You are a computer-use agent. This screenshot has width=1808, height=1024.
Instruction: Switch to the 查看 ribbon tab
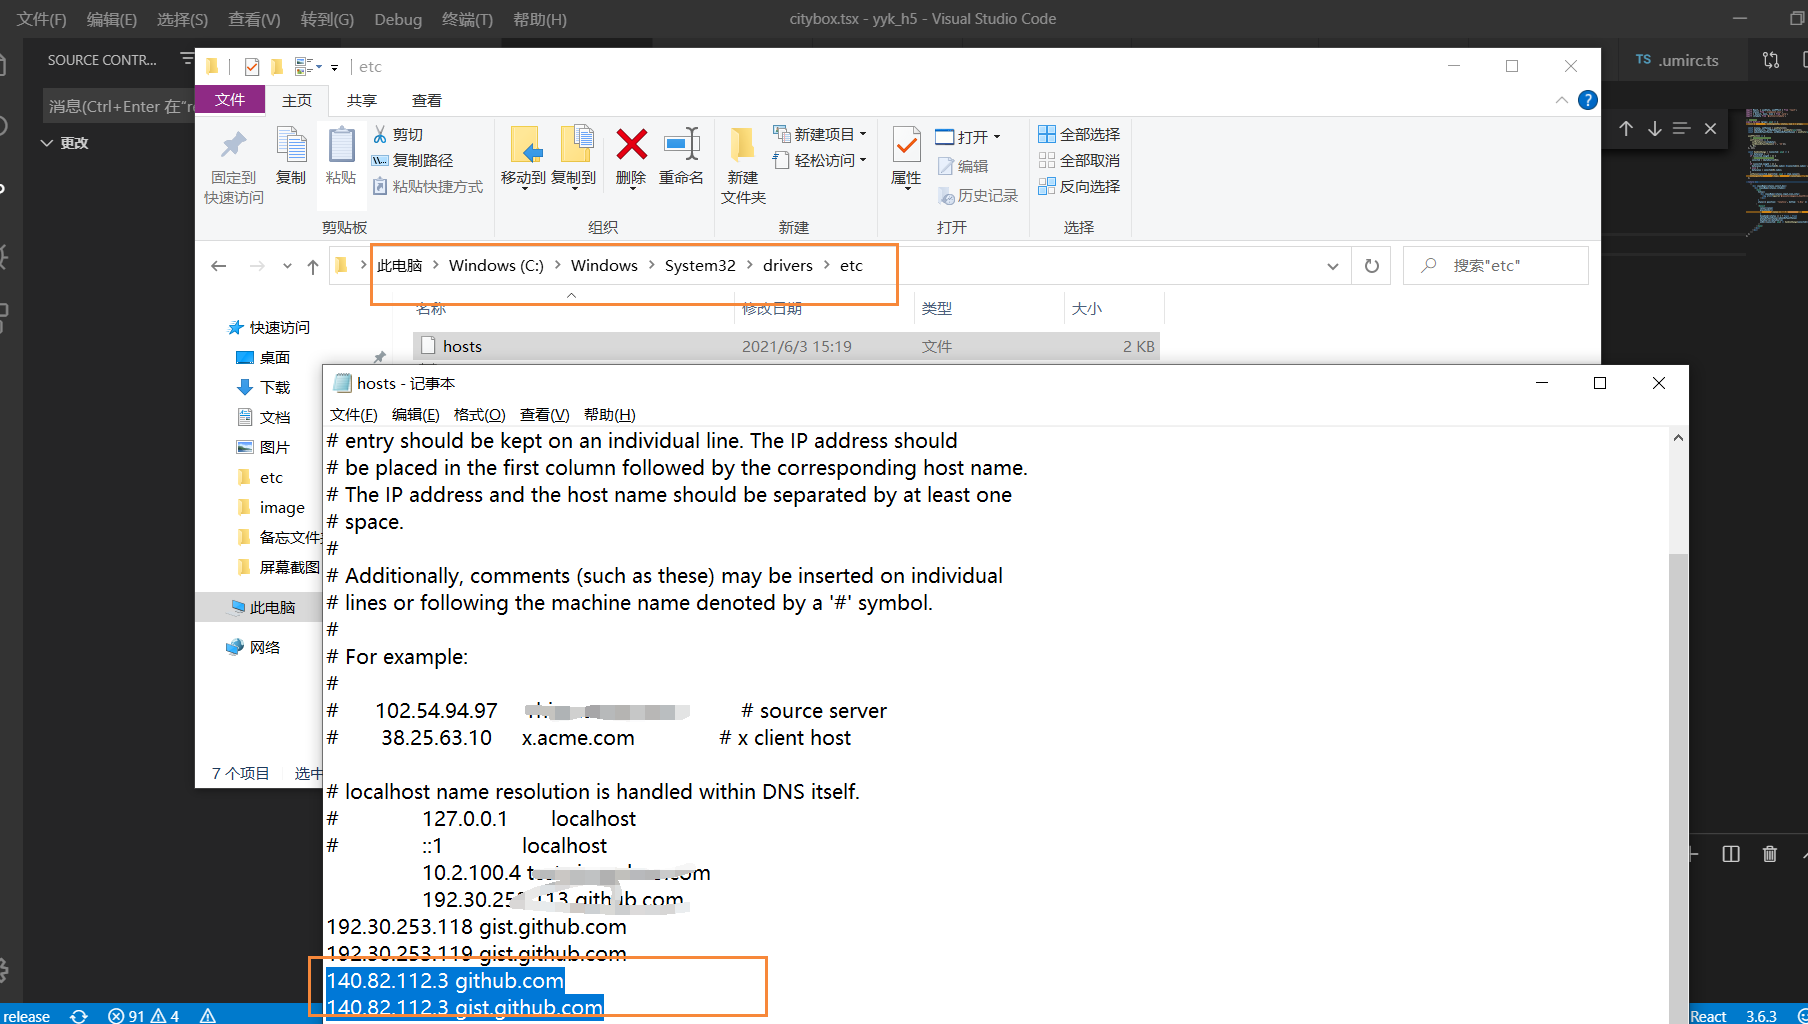click(x=427, y=100)
